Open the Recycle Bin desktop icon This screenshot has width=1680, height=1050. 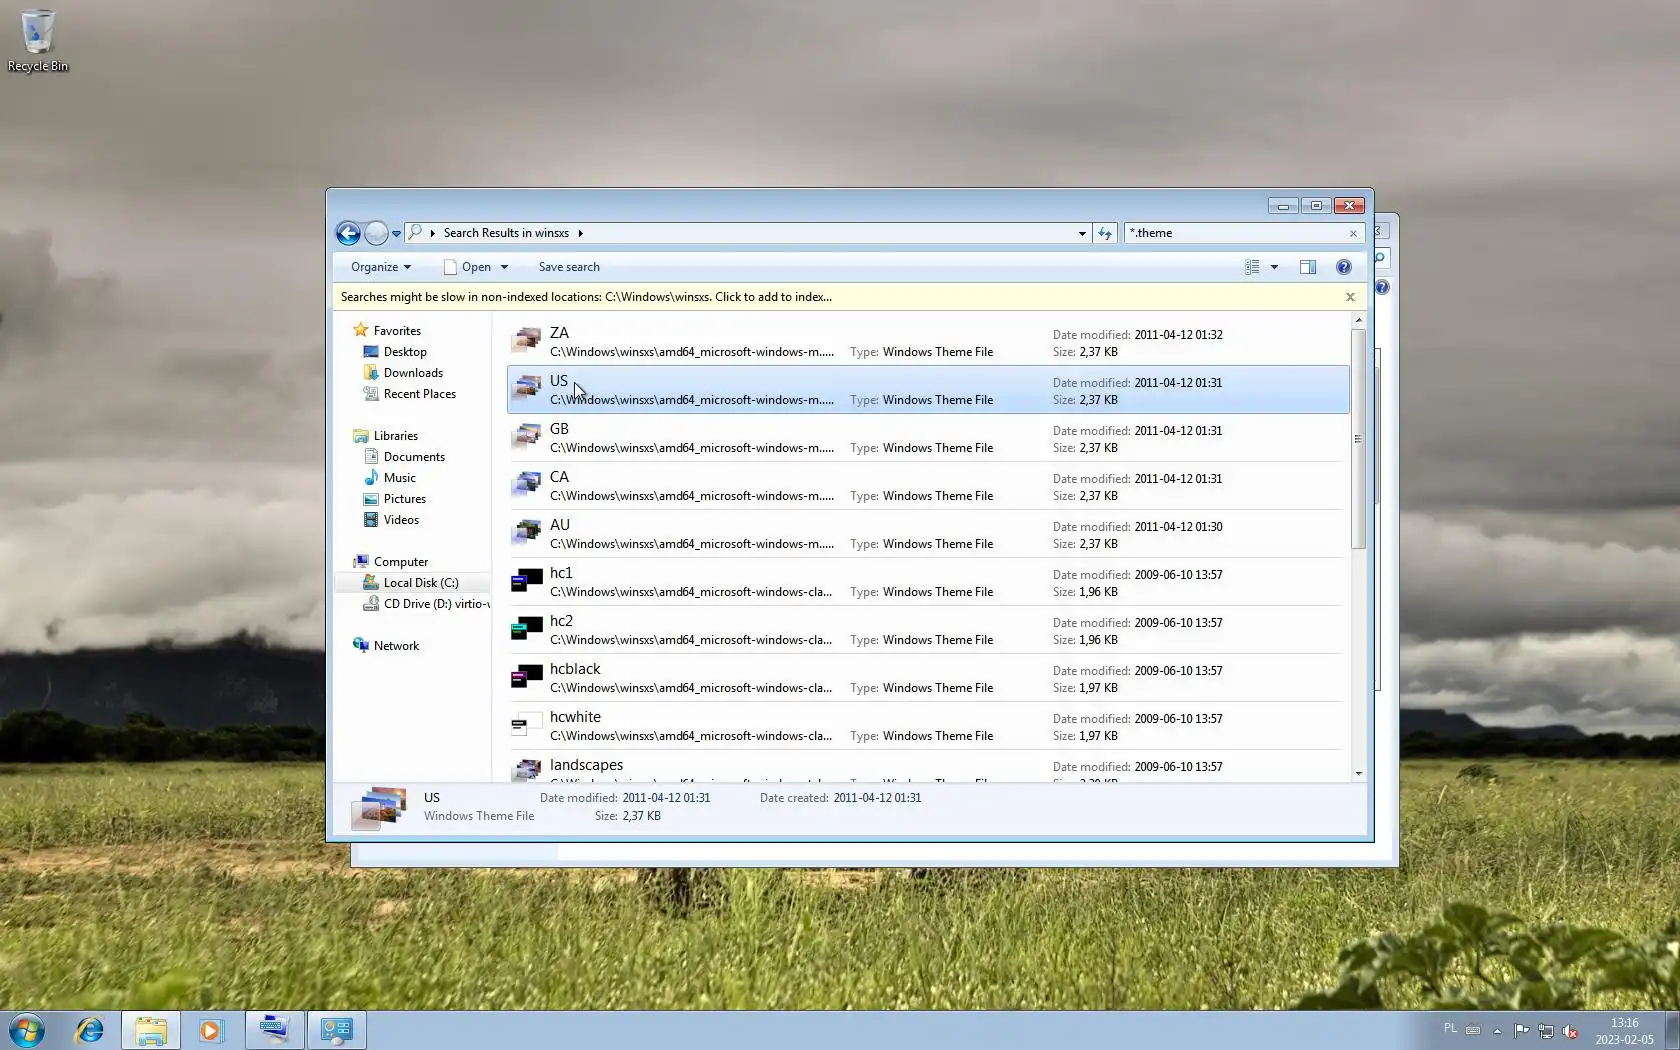tap(37, 40)
